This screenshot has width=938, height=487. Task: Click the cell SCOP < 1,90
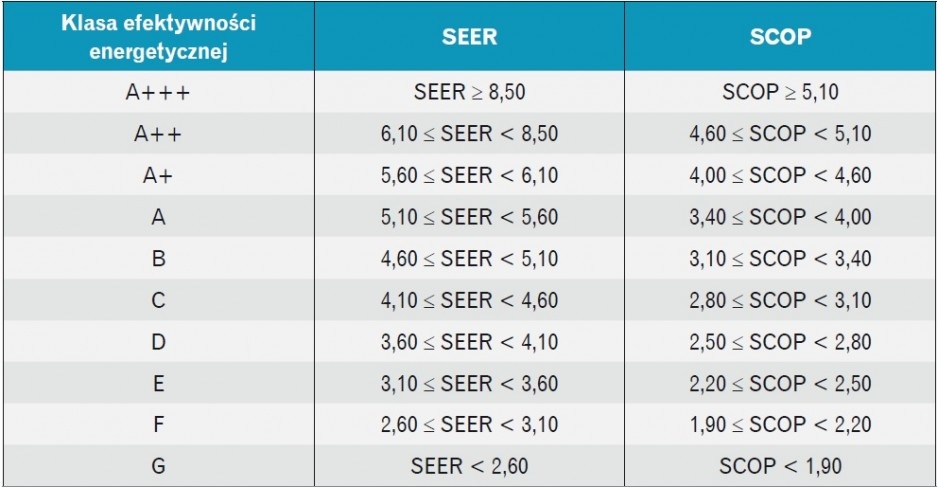click(x=781, y=465)
